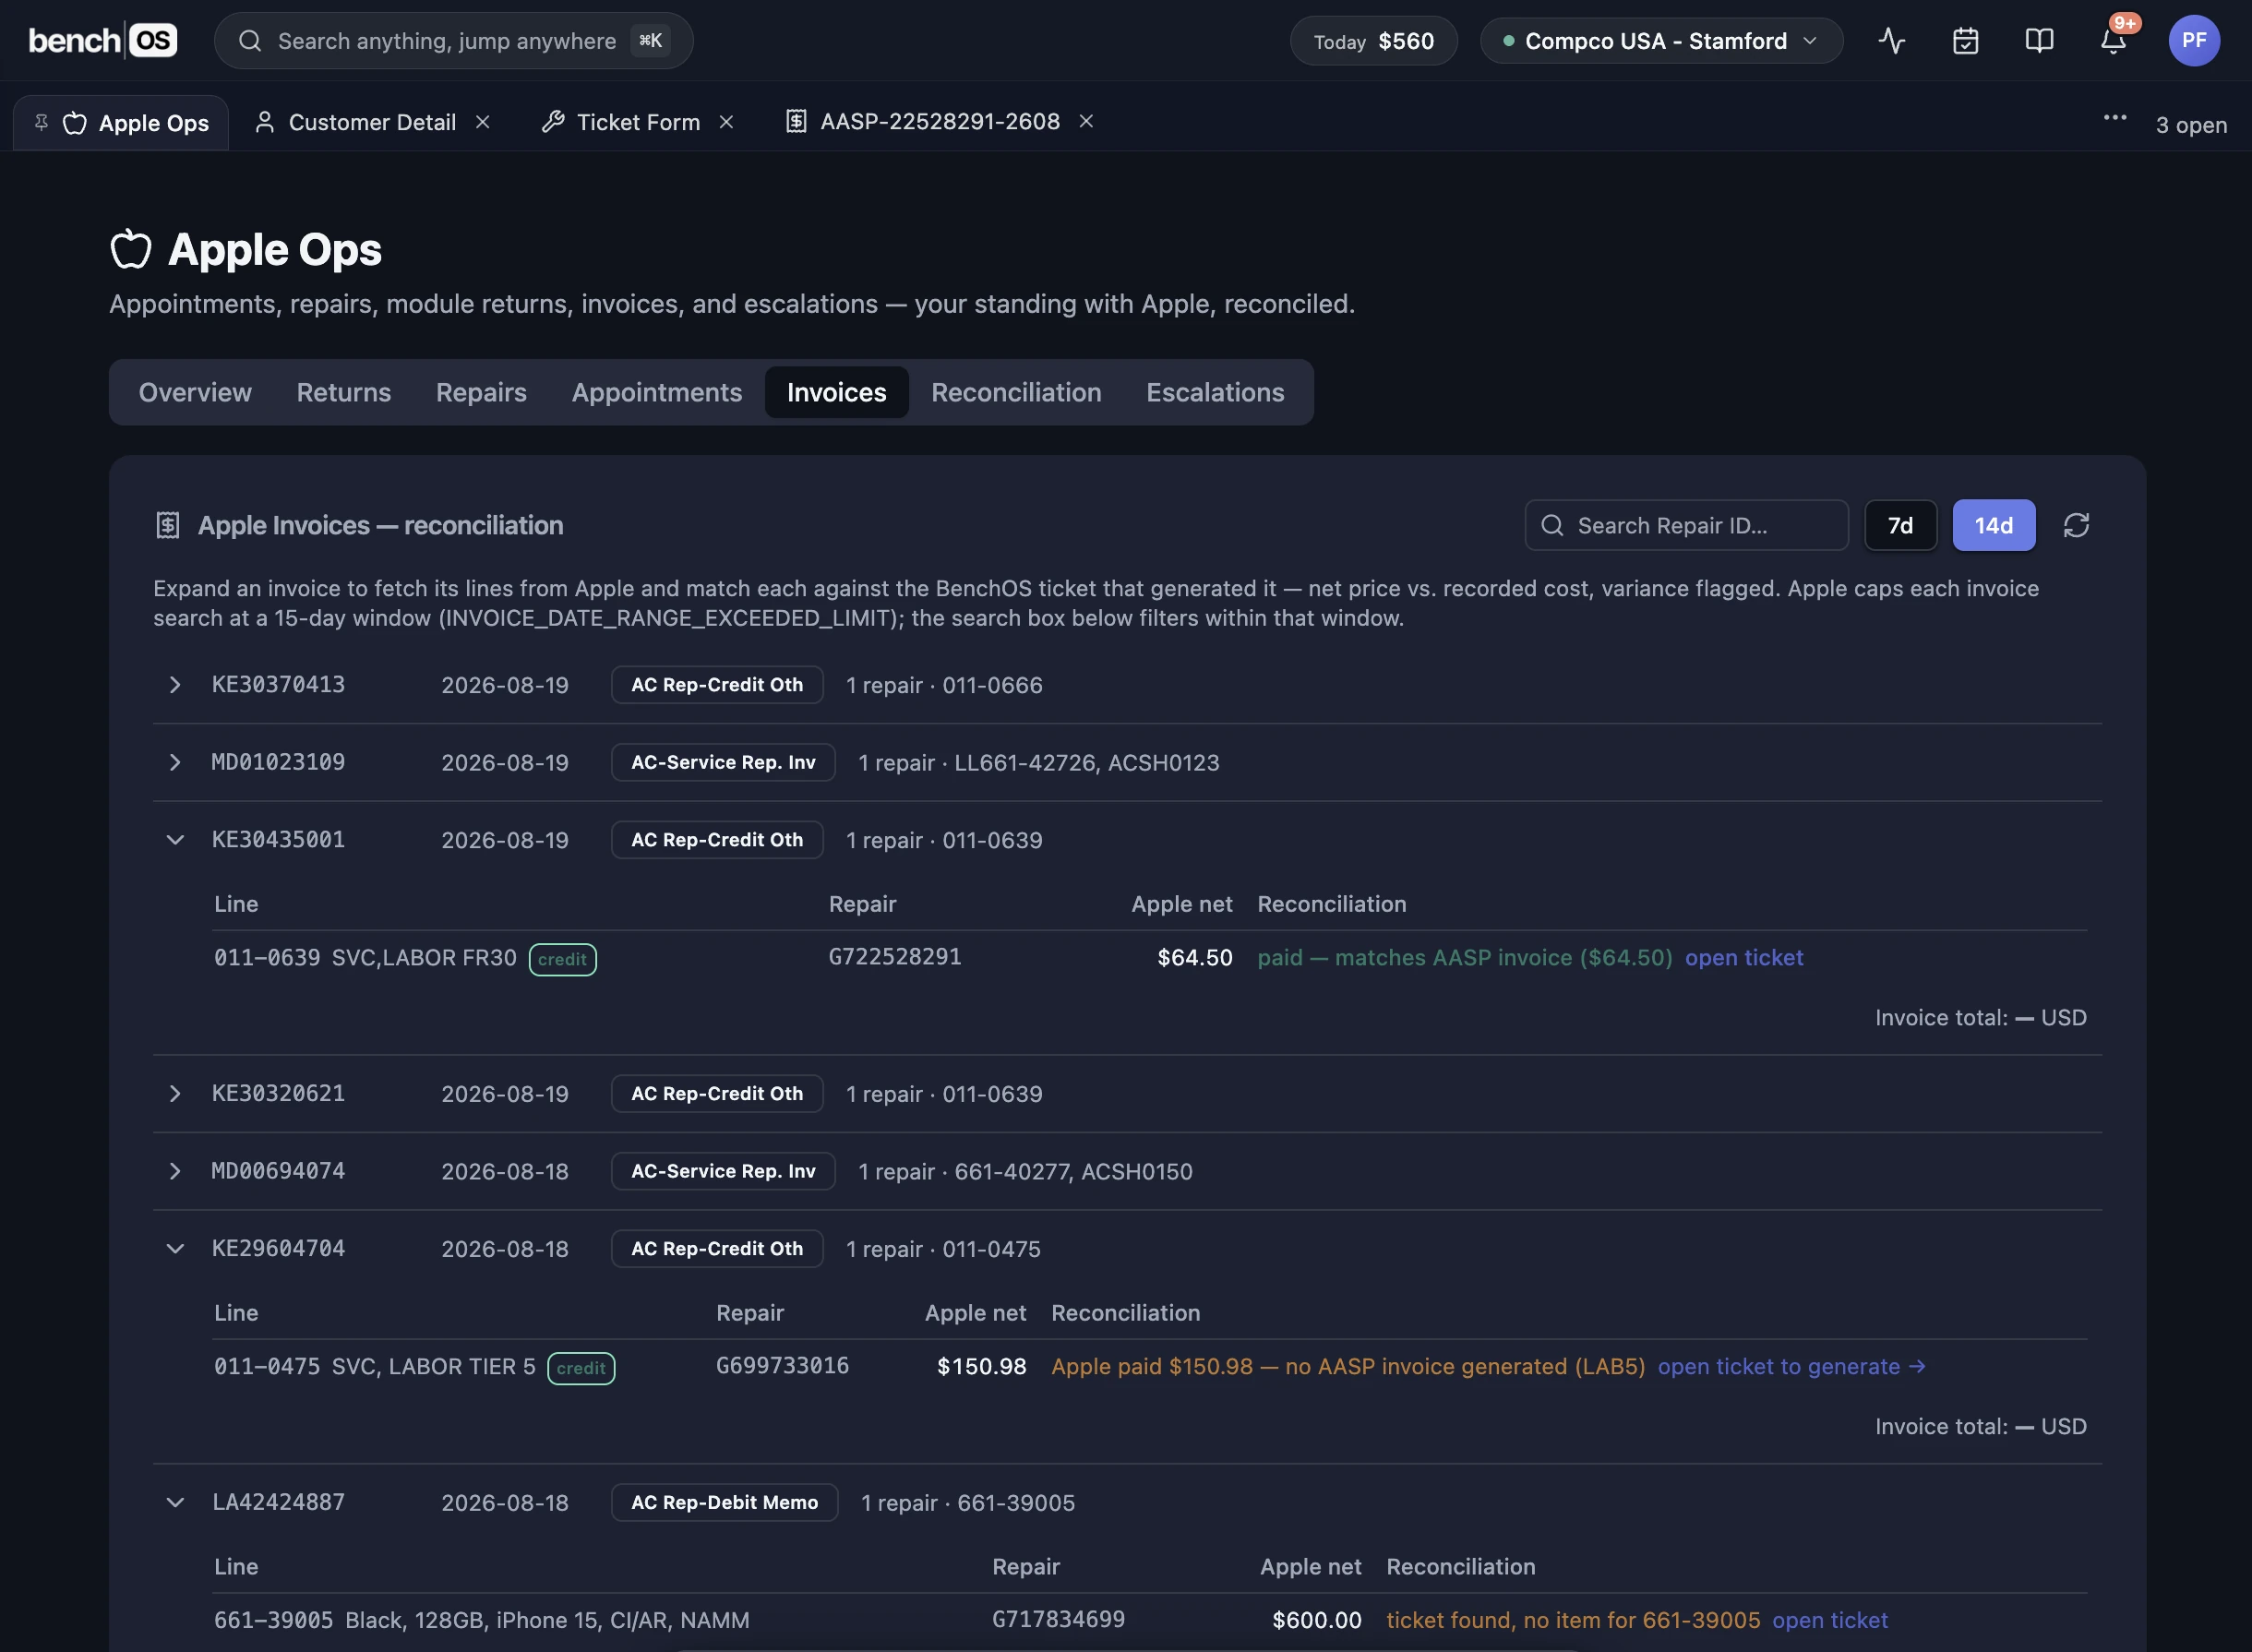Click the pin icon on Apple Ops tab
2252x1652 pixels.
[41, 122]
